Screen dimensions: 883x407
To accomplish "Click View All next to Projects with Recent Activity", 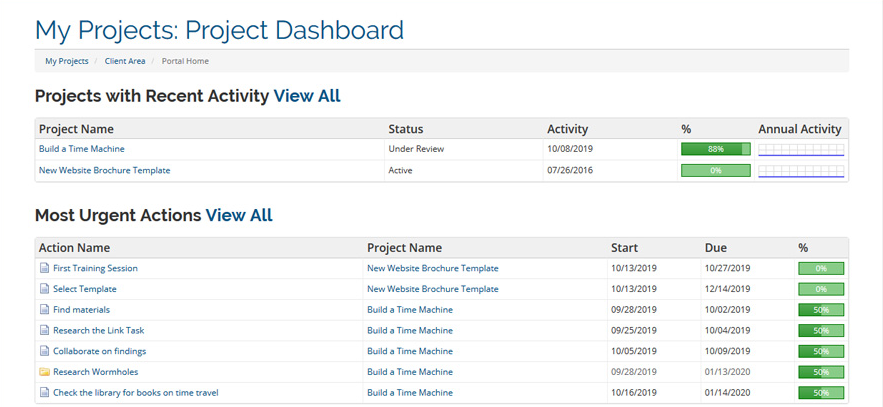I will tap(307, 96).
